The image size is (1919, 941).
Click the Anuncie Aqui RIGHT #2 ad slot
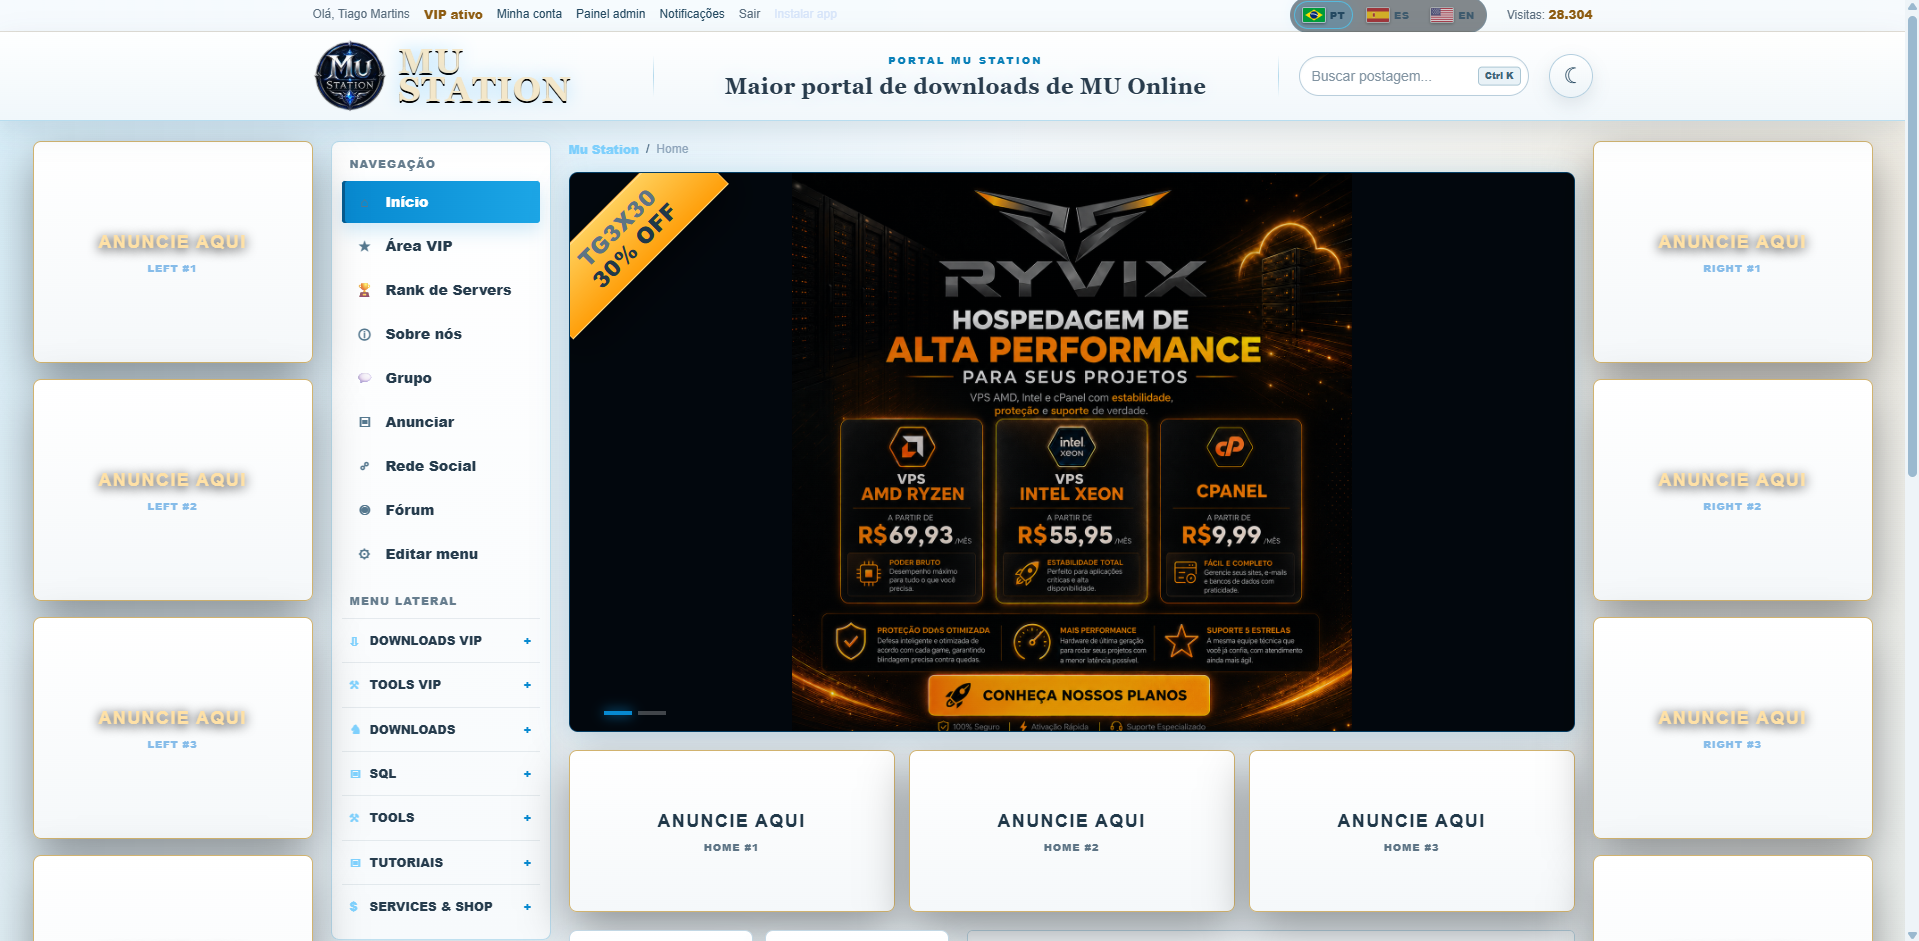1733,490
